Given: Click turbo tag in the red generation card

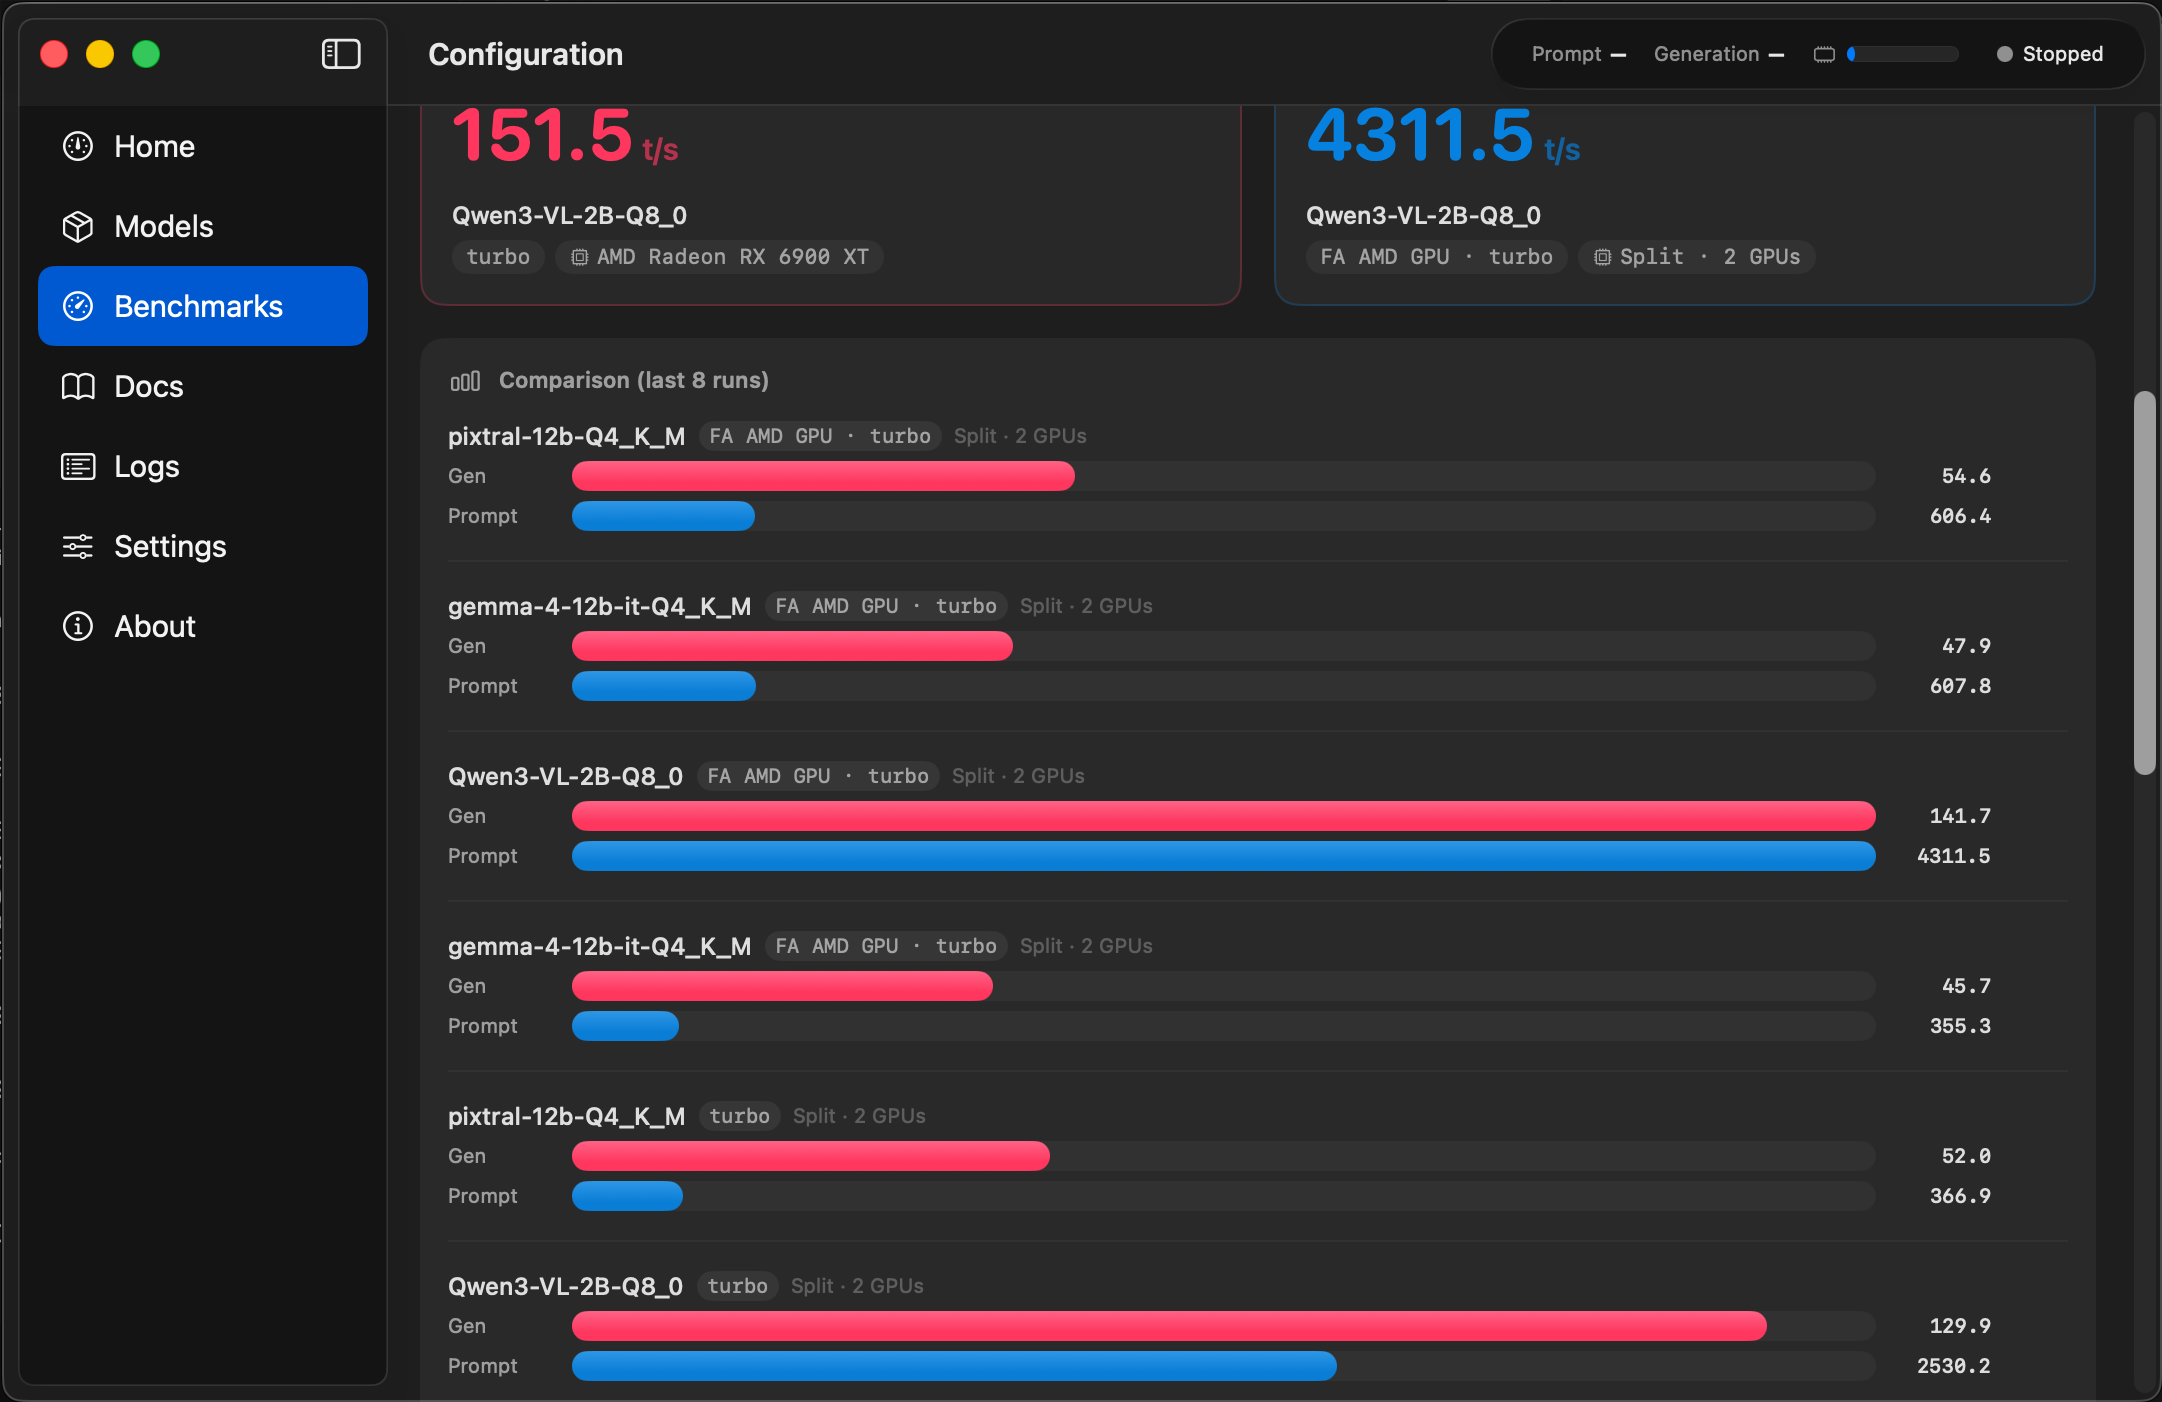Looking at the screenshot, I should (498, 257).
